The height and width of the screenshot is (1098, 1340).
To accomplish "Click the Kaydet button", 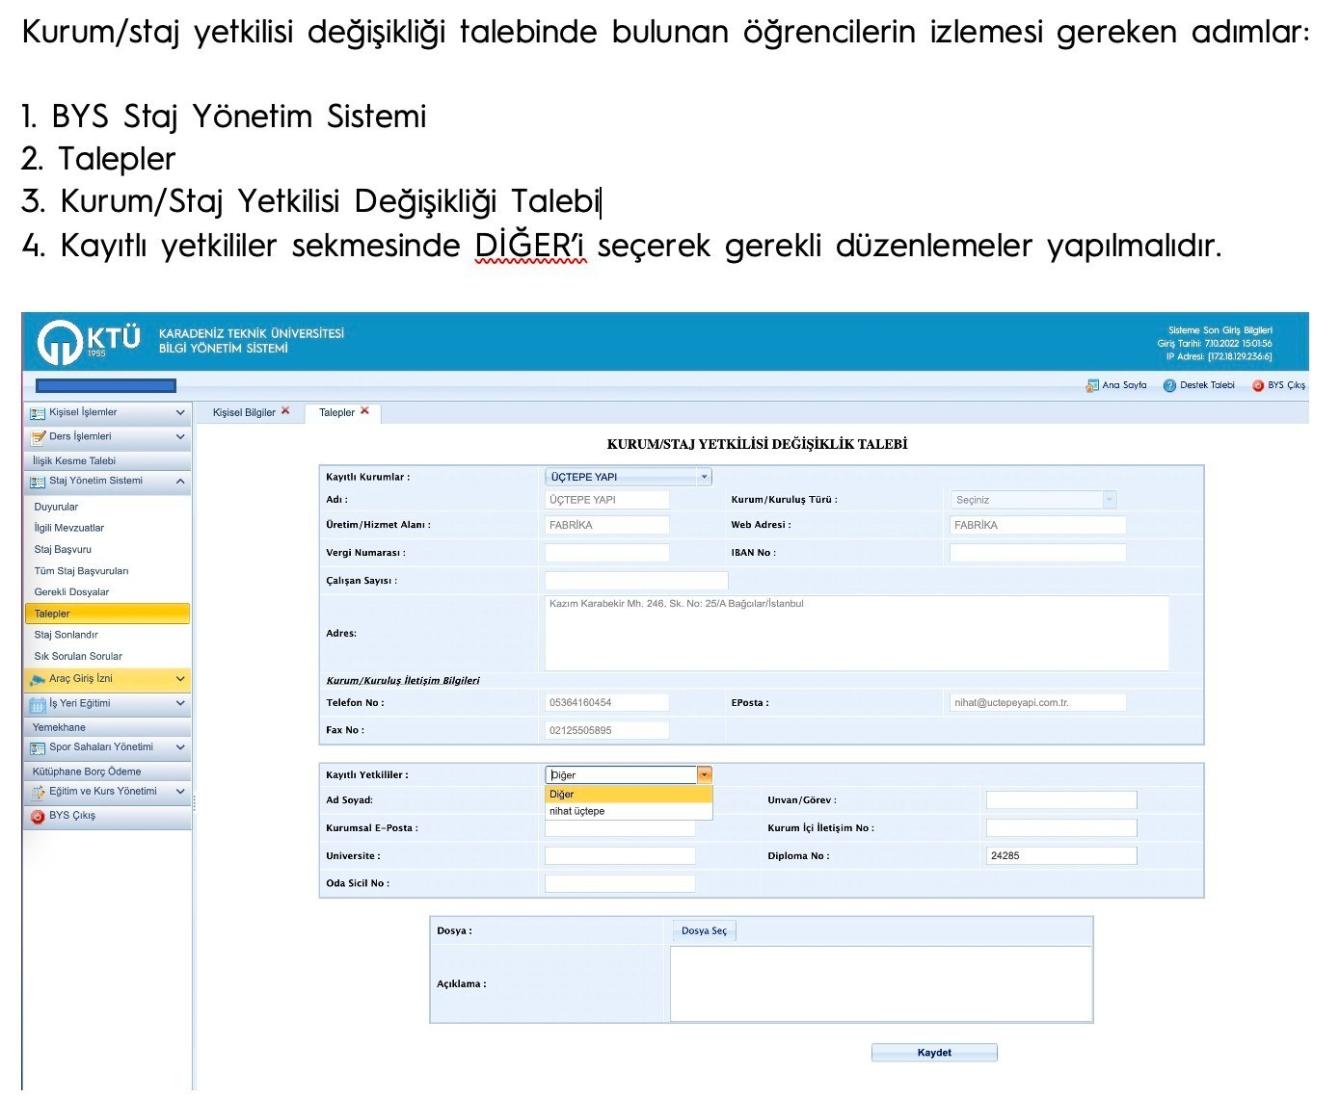I will 934,1053.
